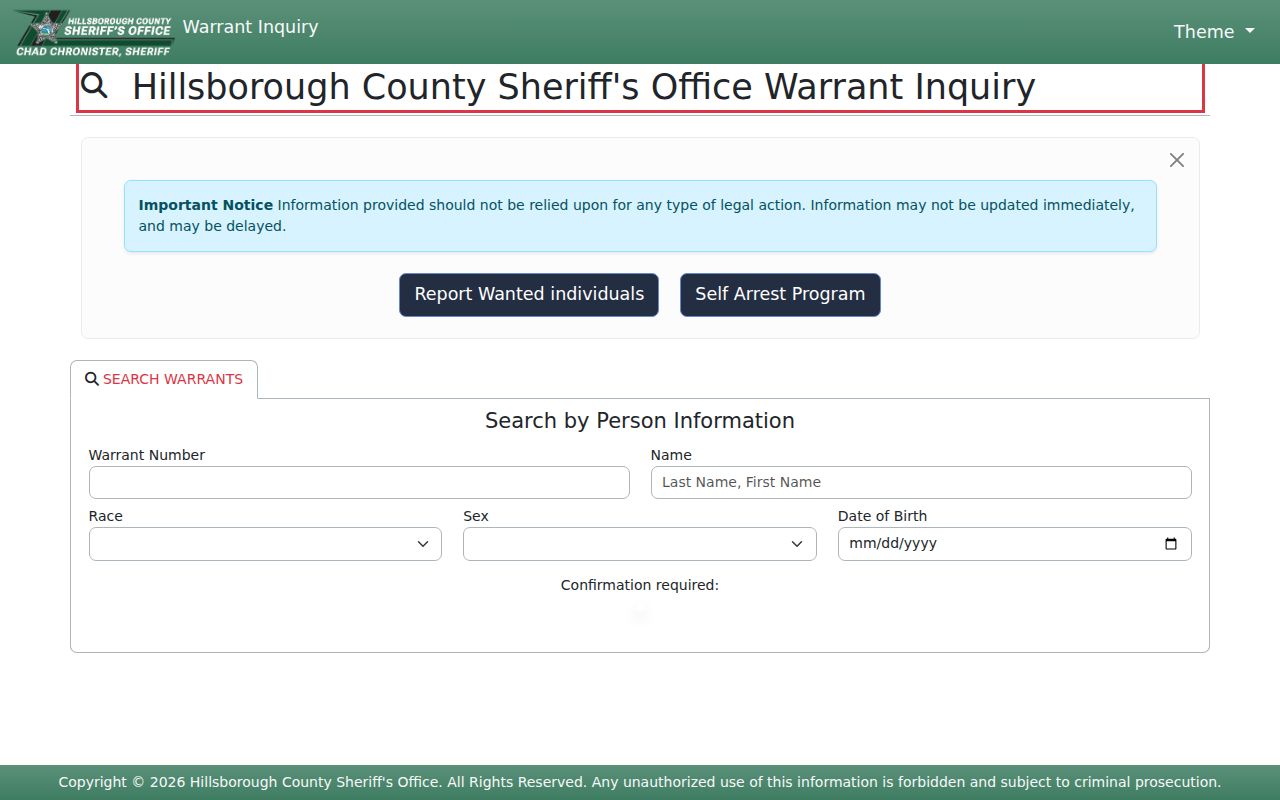This screenshot has height=800, width=1280.
Task: Open the calendar picker in Date of Birth
Action: [1171, 544]
